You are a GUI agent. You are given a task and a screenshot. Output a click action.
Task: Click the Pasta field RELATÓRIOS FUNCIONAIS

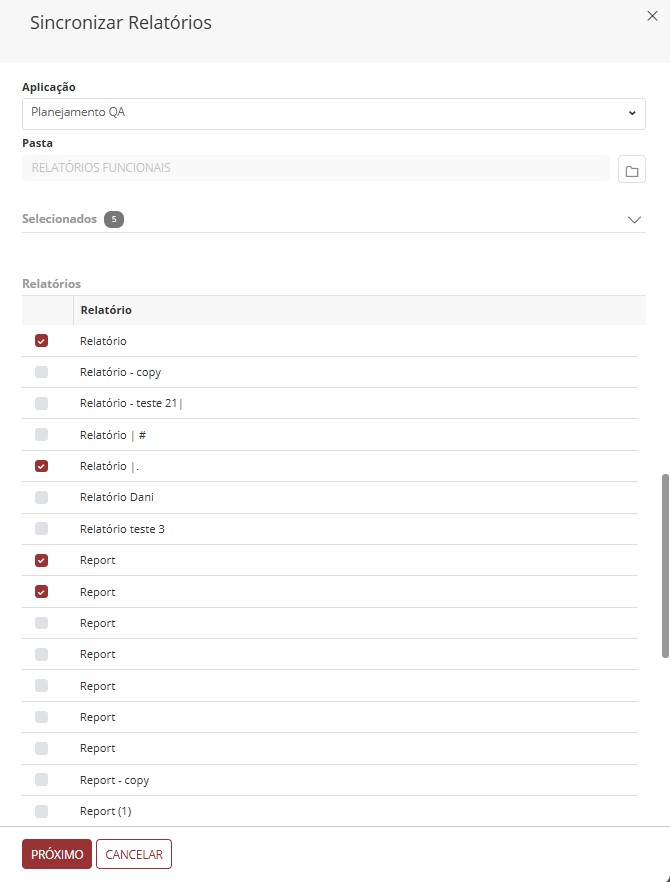click(x=315, y=168)
